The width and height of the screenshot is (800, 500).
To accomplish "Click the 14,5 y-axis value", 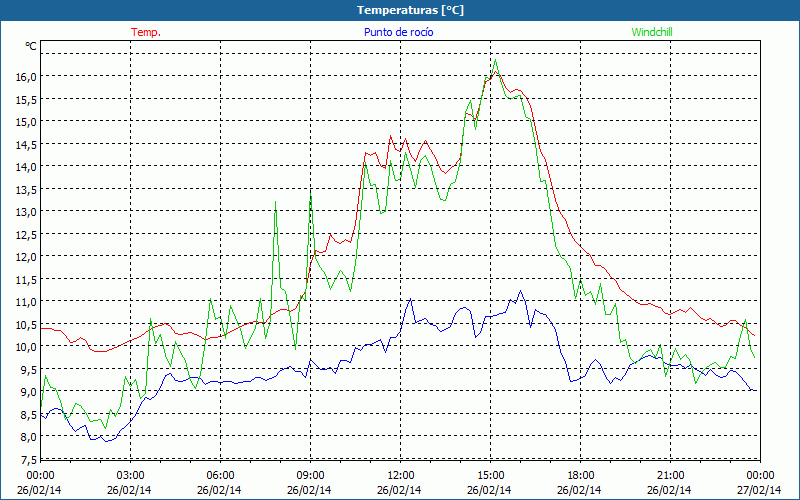I will pos(27,144).
